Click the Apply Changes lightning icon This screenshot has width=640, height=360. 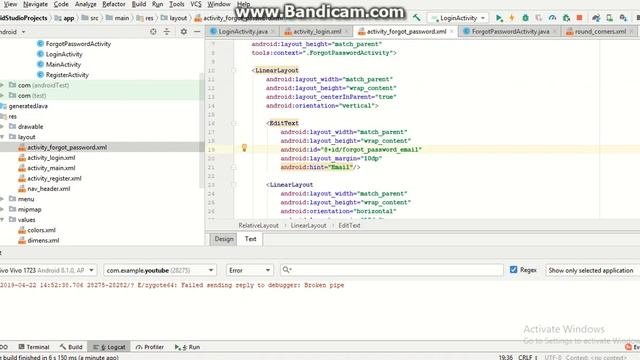tap(512, 18)
